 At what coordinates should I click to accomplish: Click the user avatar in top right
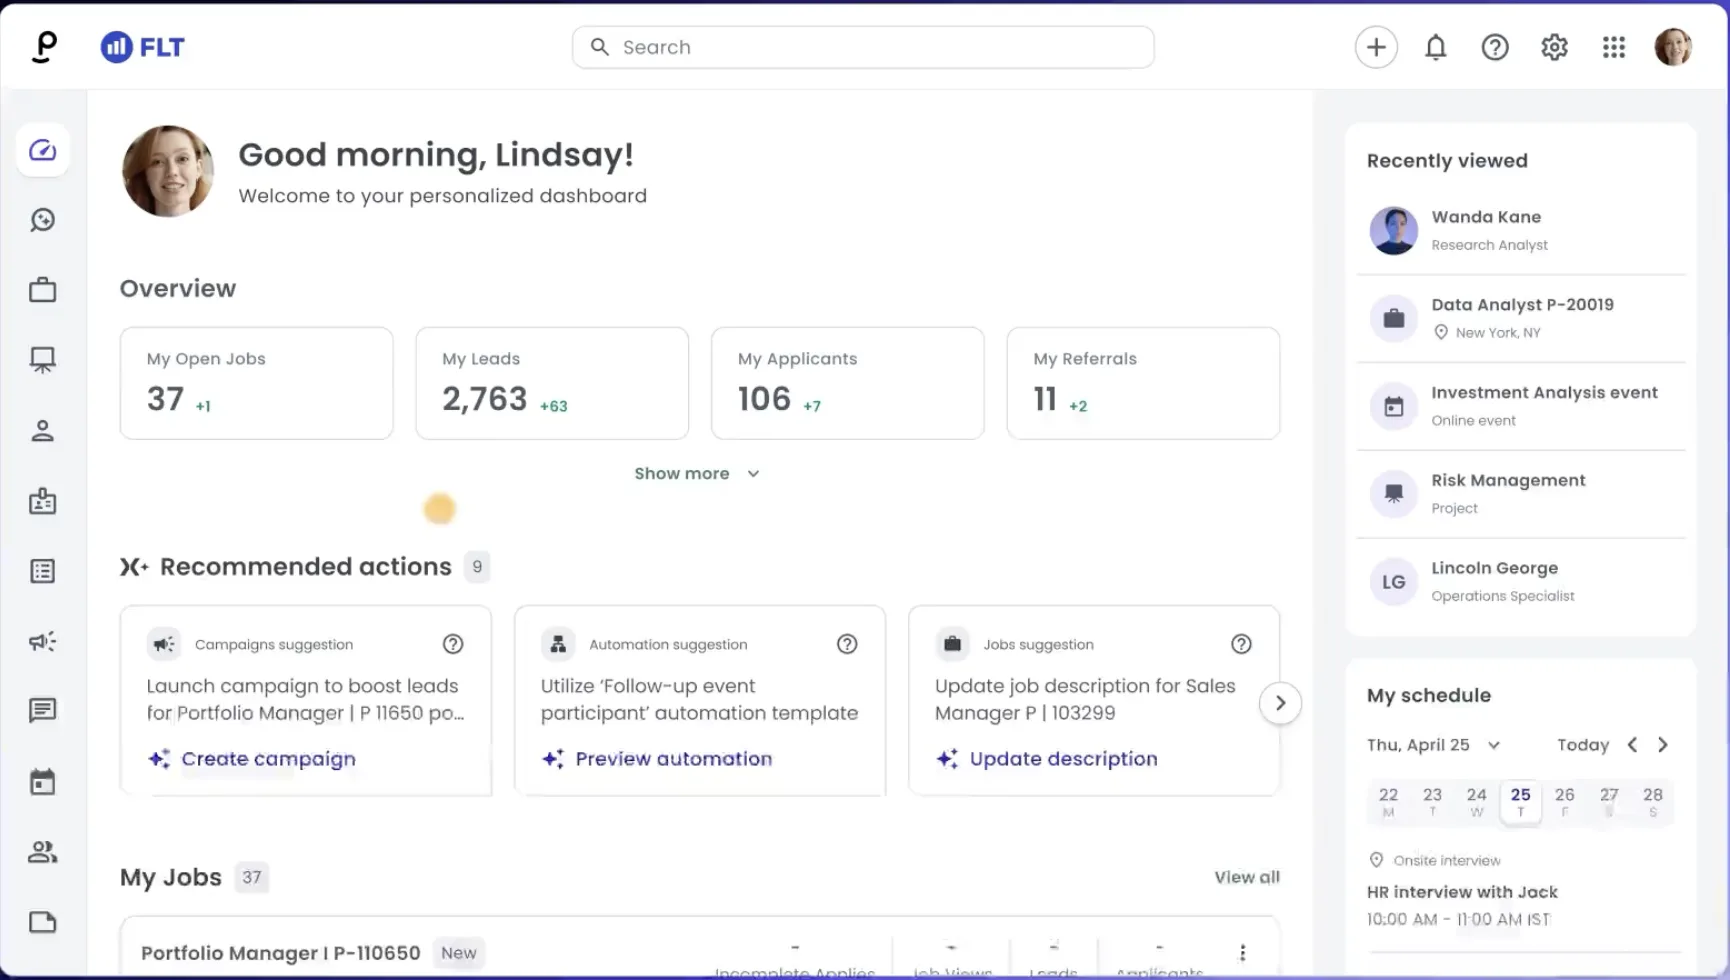point(1673,47)
